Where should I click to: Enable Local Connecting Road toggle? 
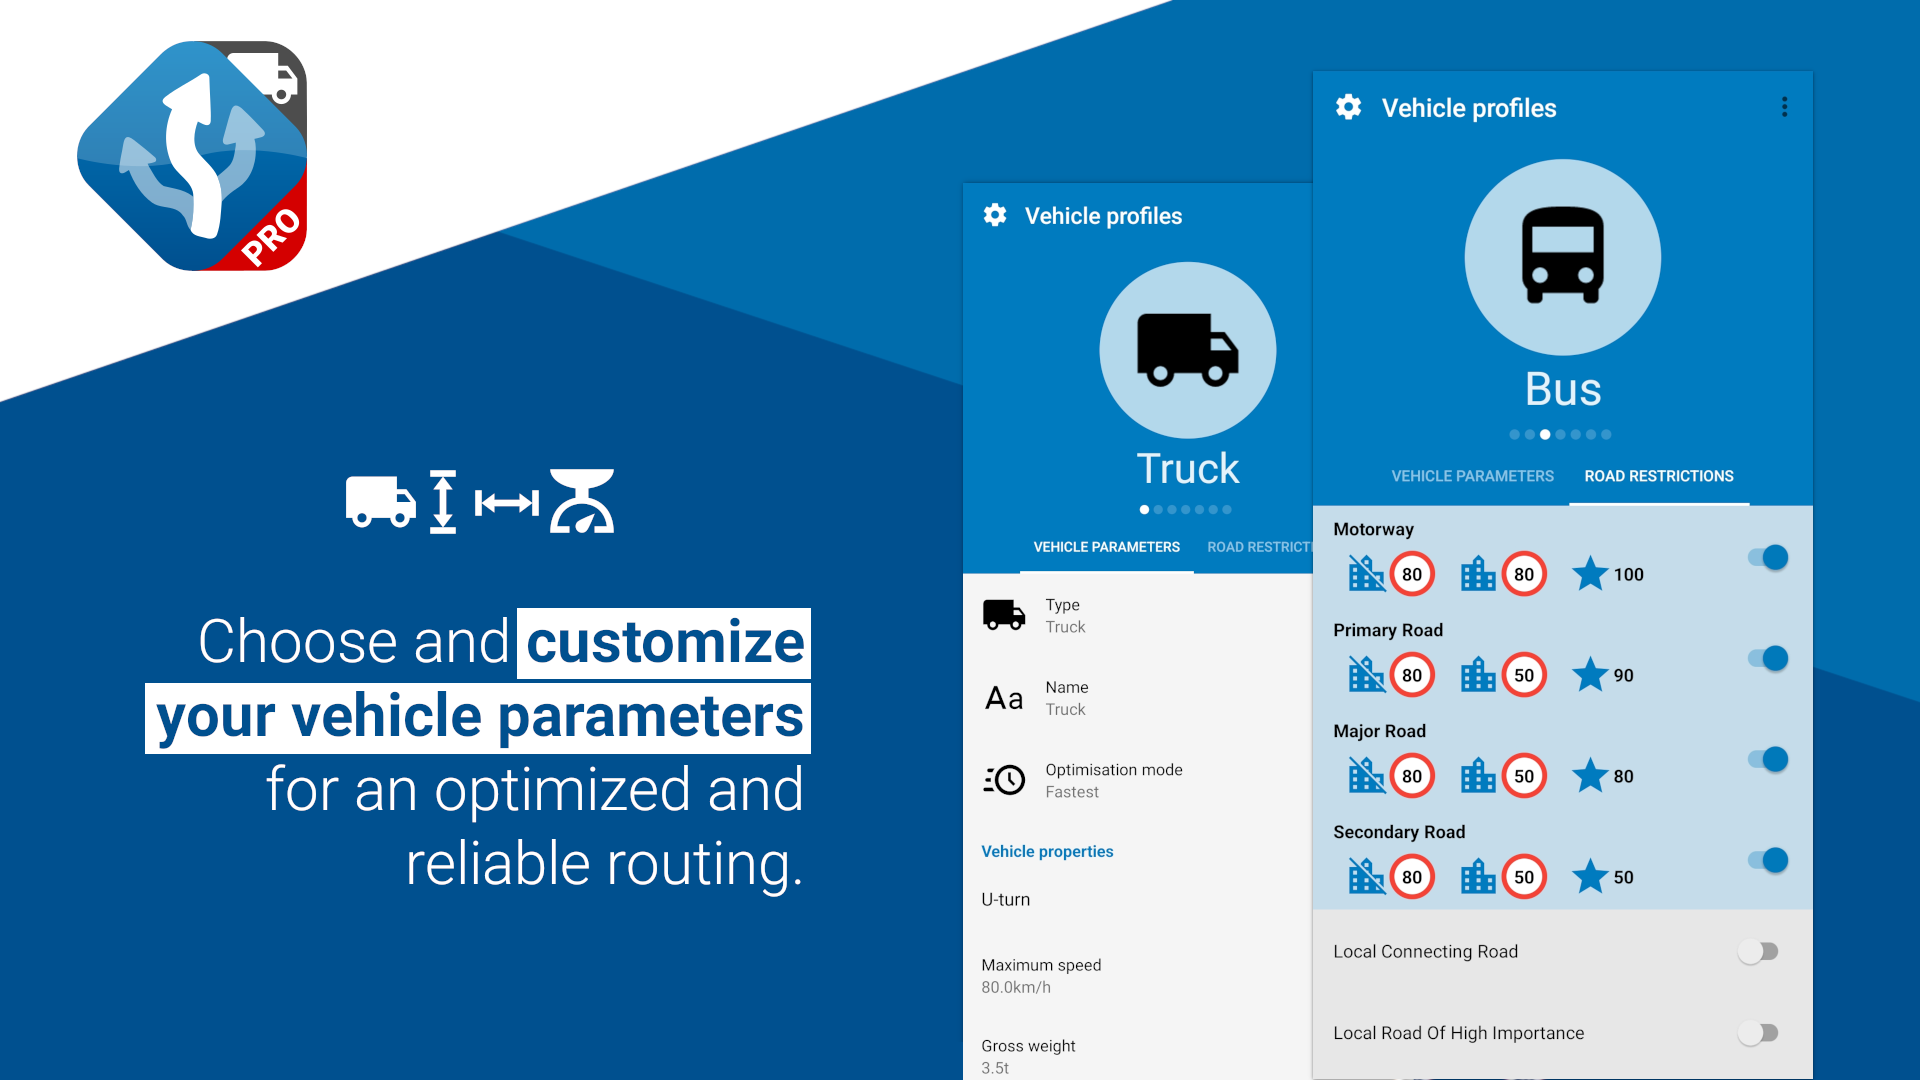coord(1758,951)
